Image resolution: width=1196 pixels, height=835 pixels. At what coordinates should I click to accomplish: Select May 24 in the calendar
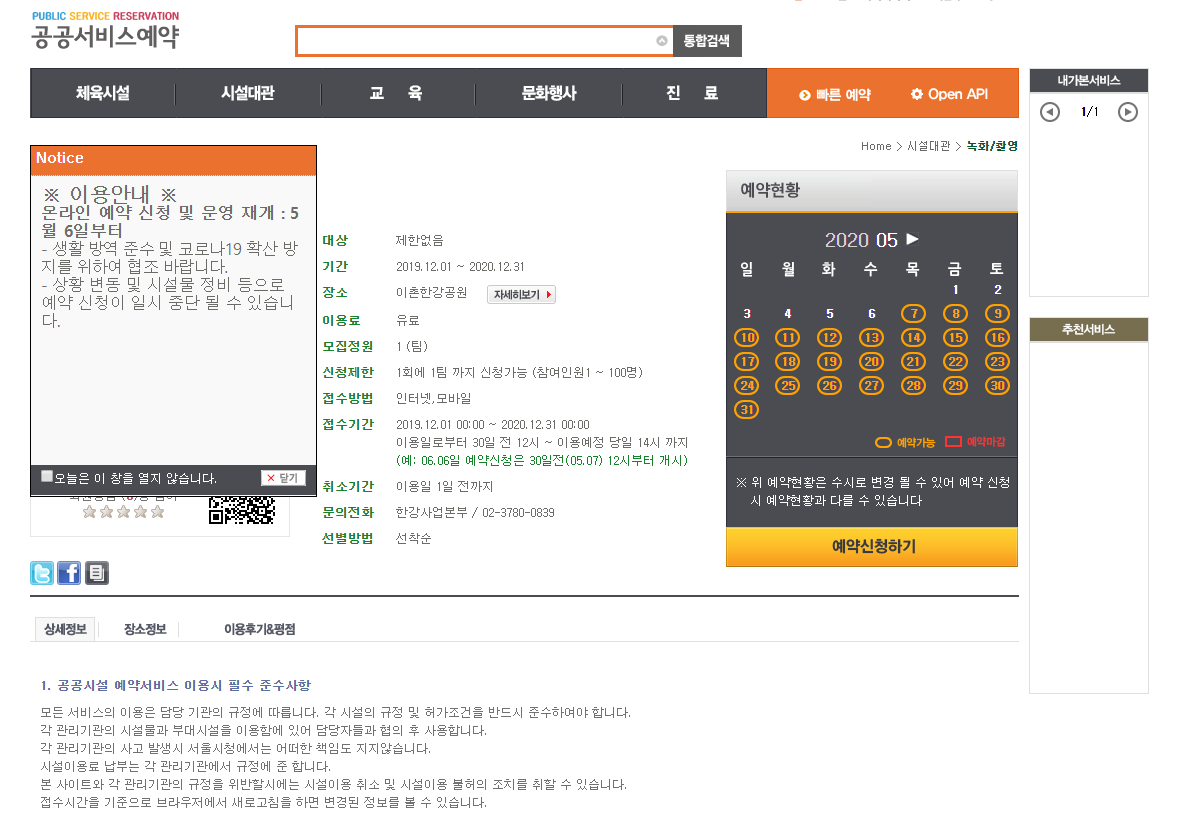click(x=747, y=386)
